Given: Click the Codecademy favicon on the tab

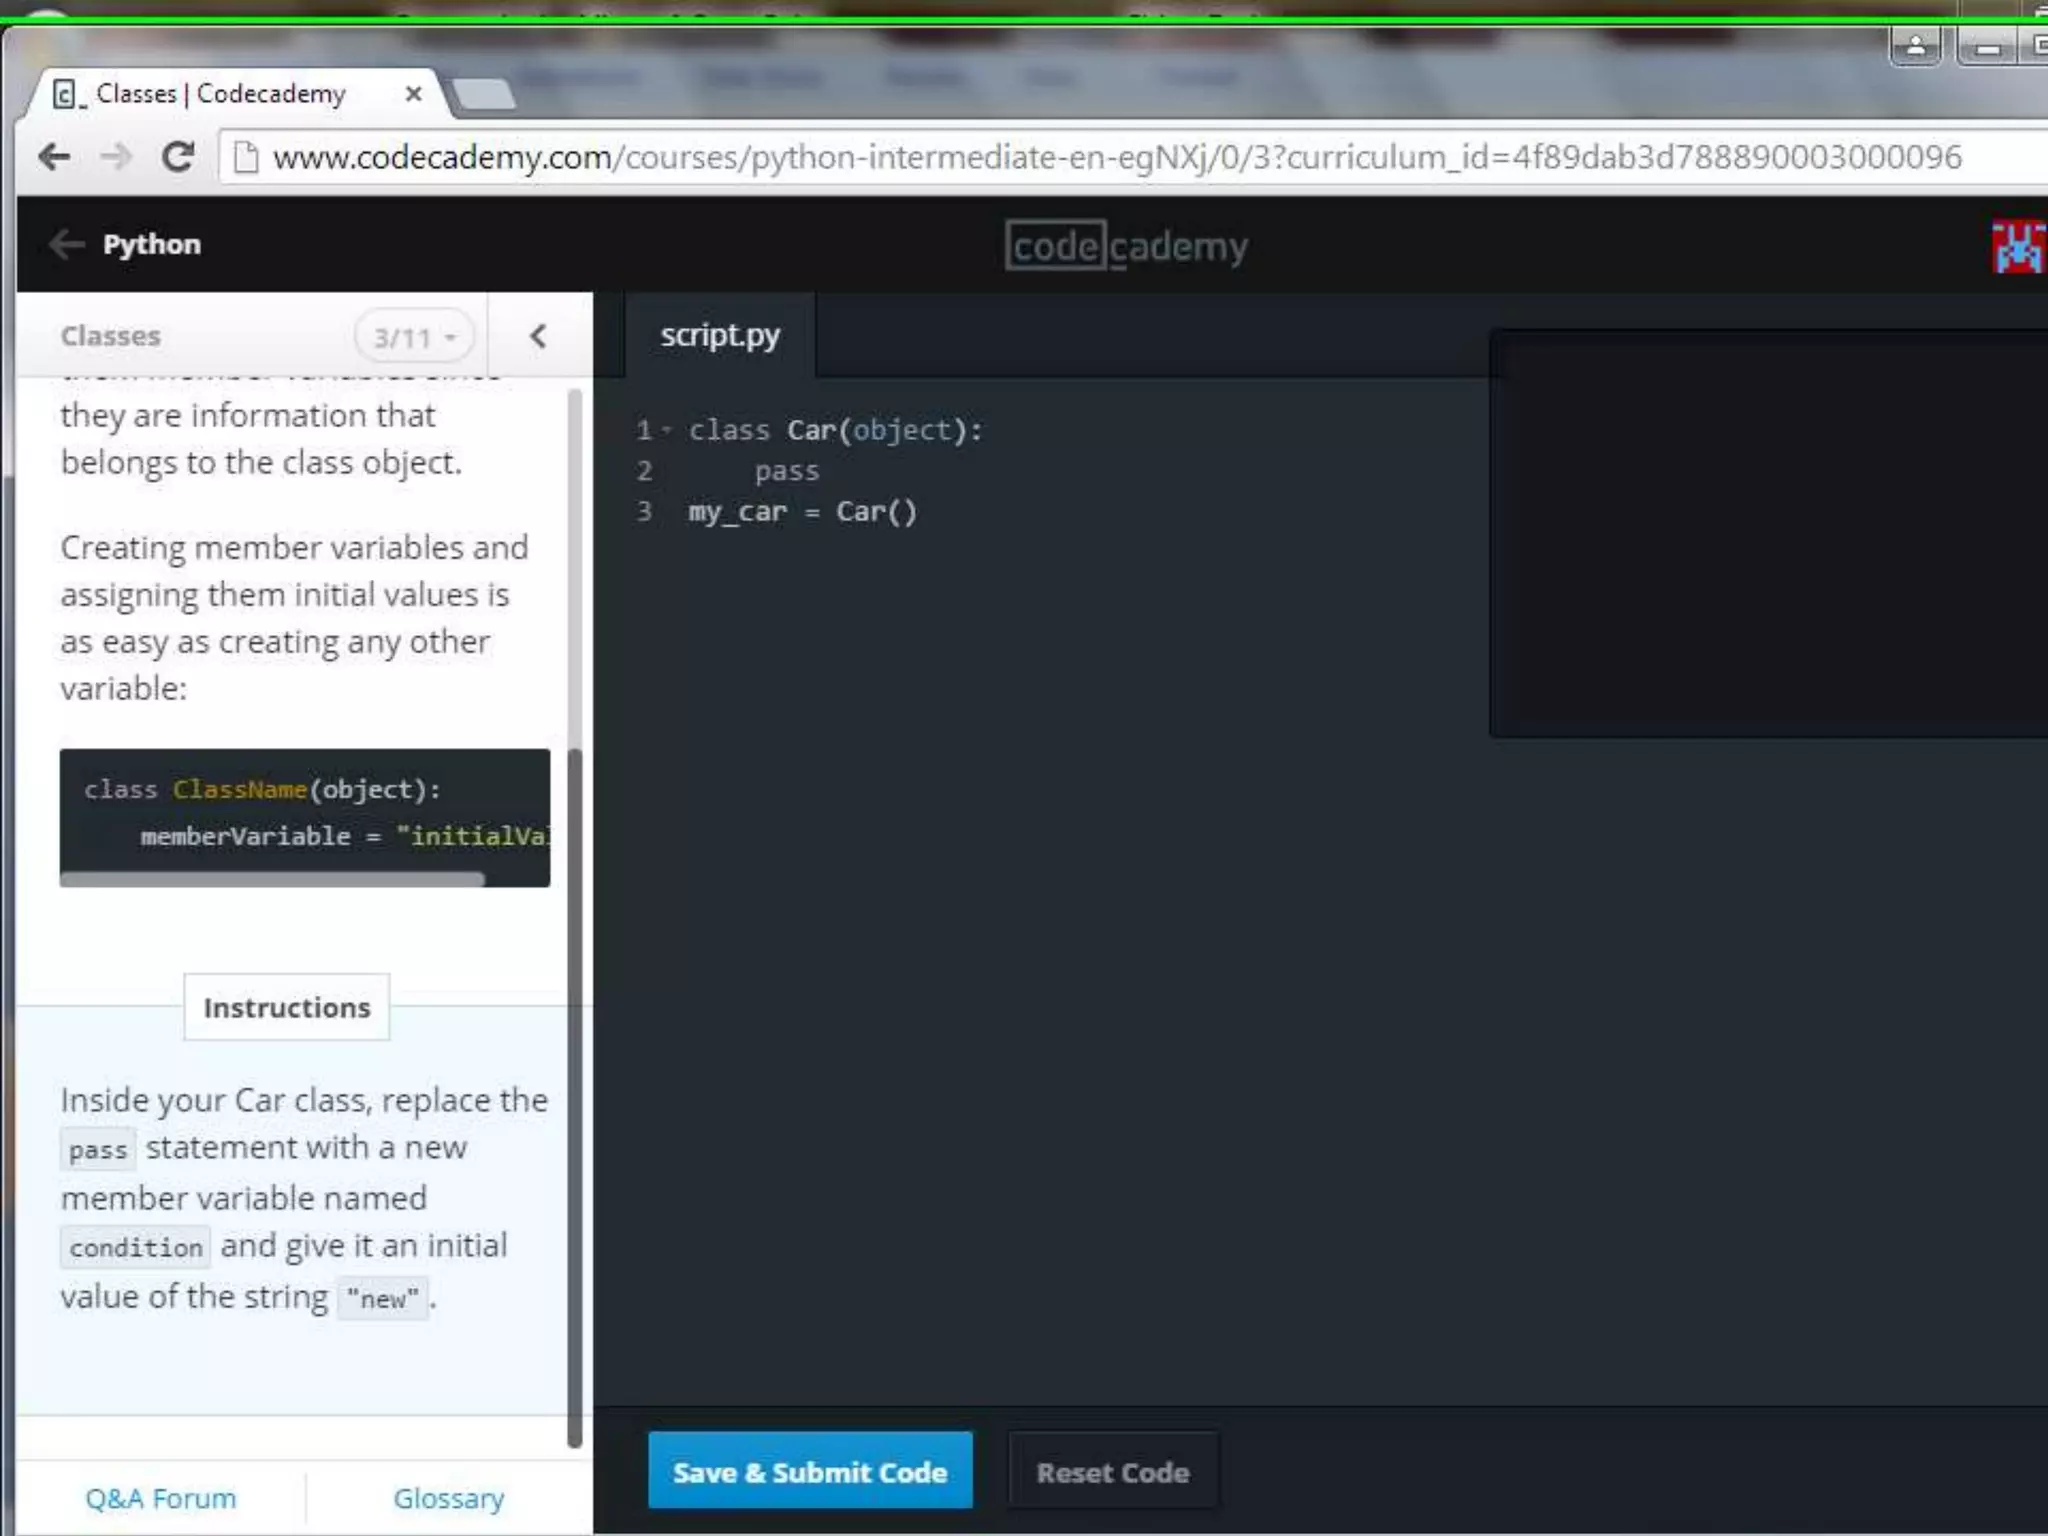Looking at the screenshot, I should pyautogui.click(x=67, y=94).
